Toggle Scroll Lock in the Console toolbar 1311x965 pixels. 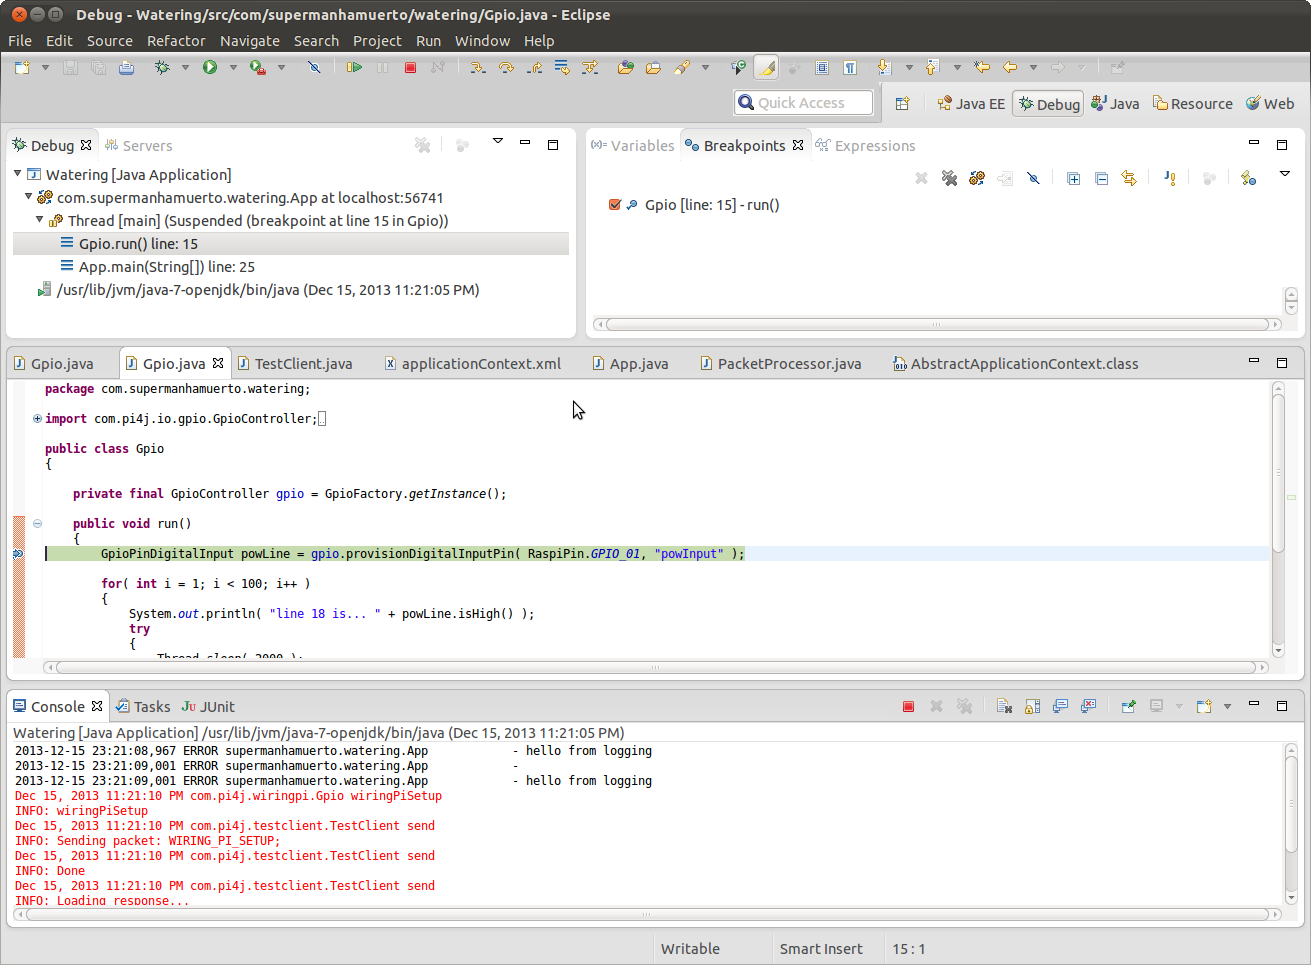(x=1033, y=706)
